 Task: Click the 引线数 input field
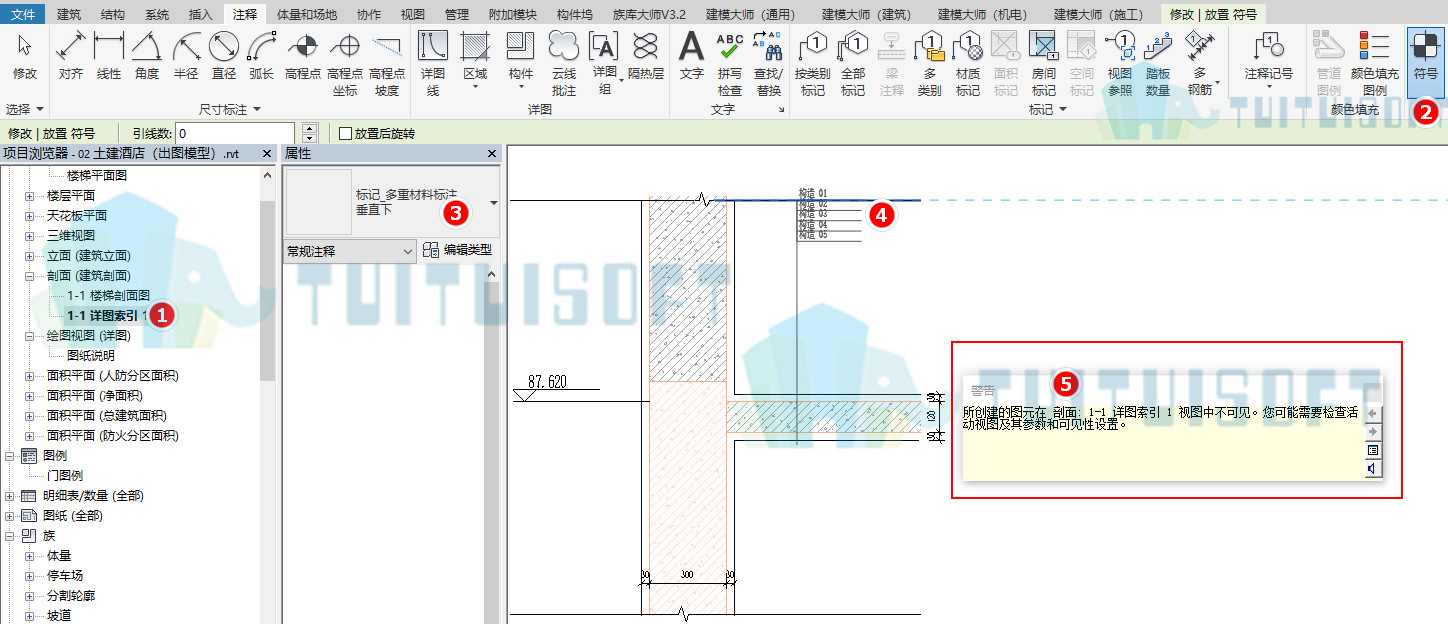point(237,133)
